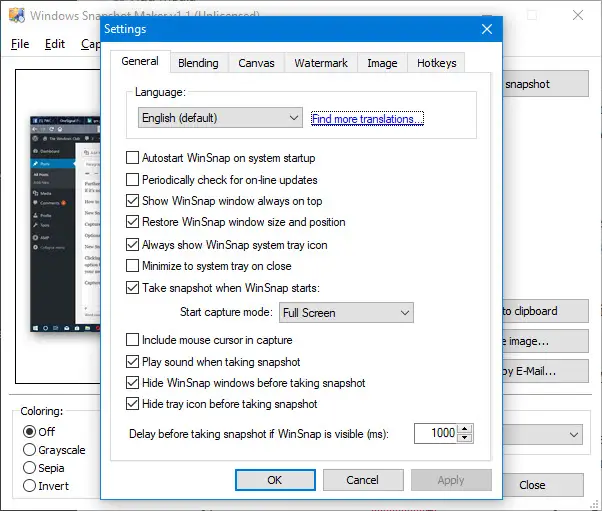
Task: Switch to the Blending tab
Action: click(198, 63)
